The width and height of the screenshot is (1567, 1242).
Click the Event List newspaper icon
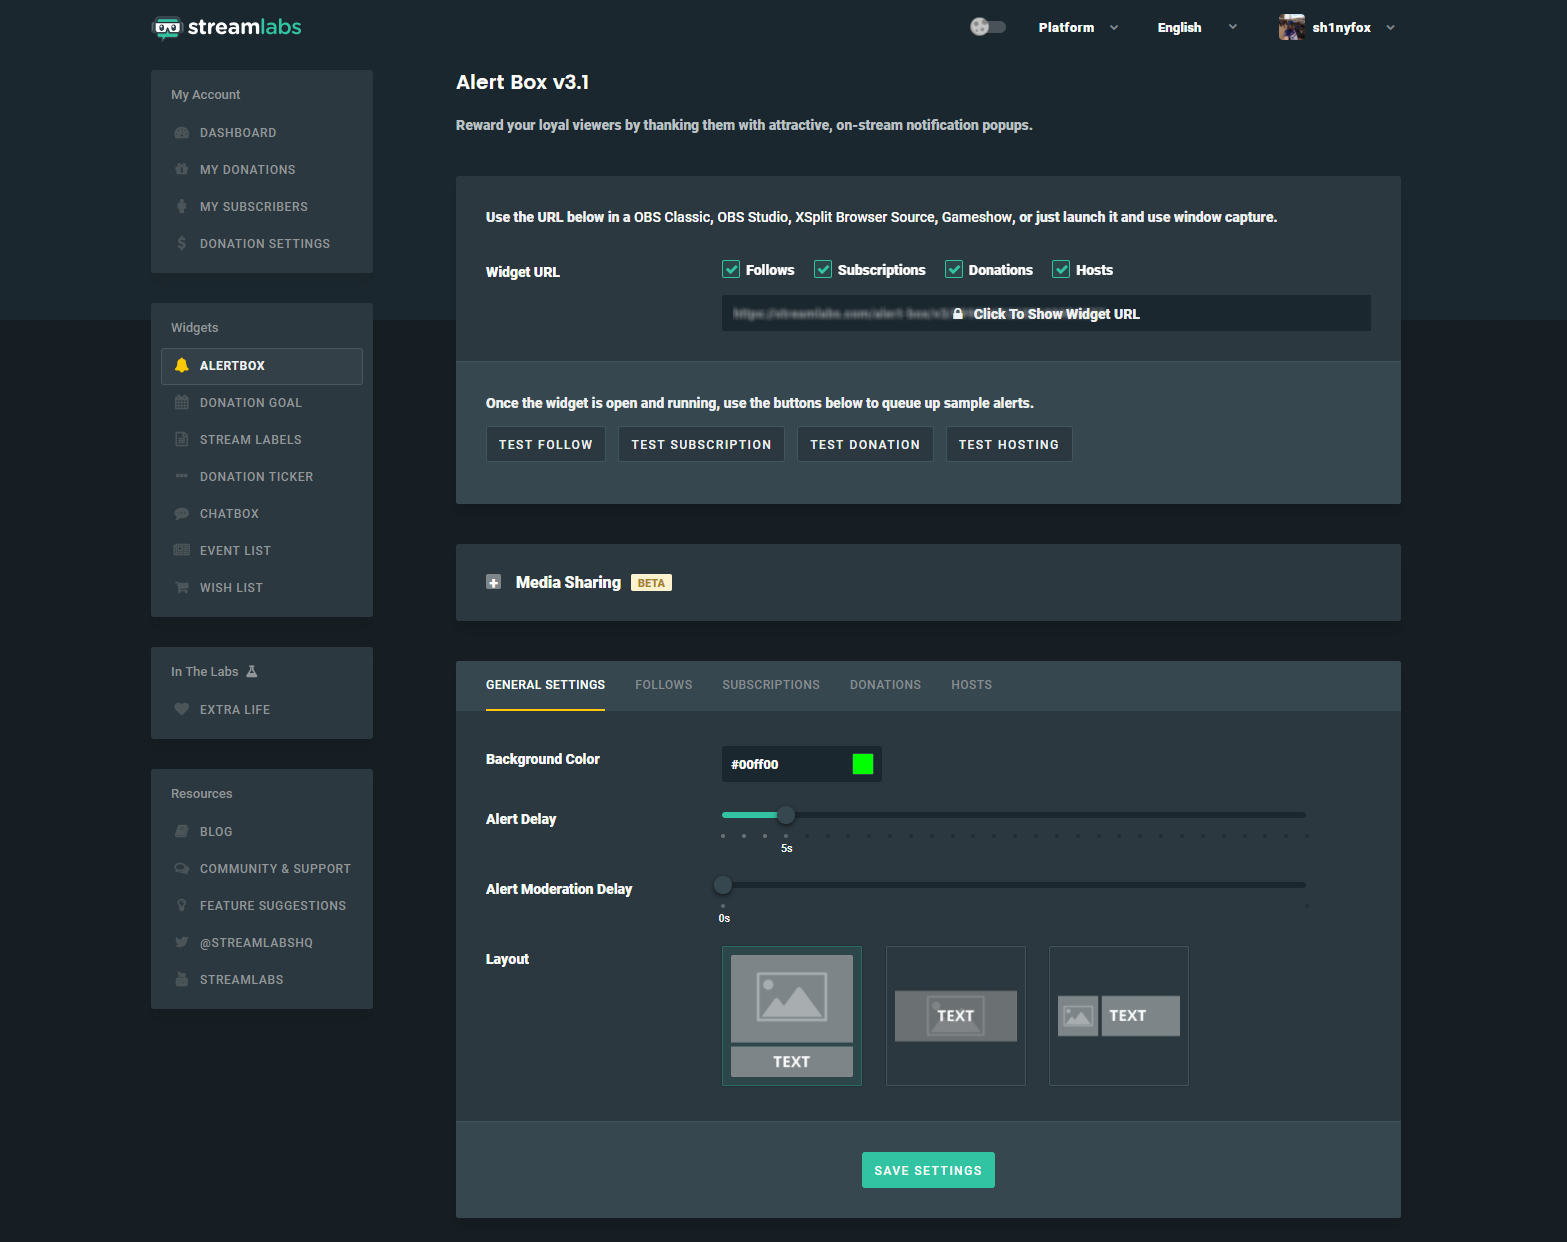[182, 551]
